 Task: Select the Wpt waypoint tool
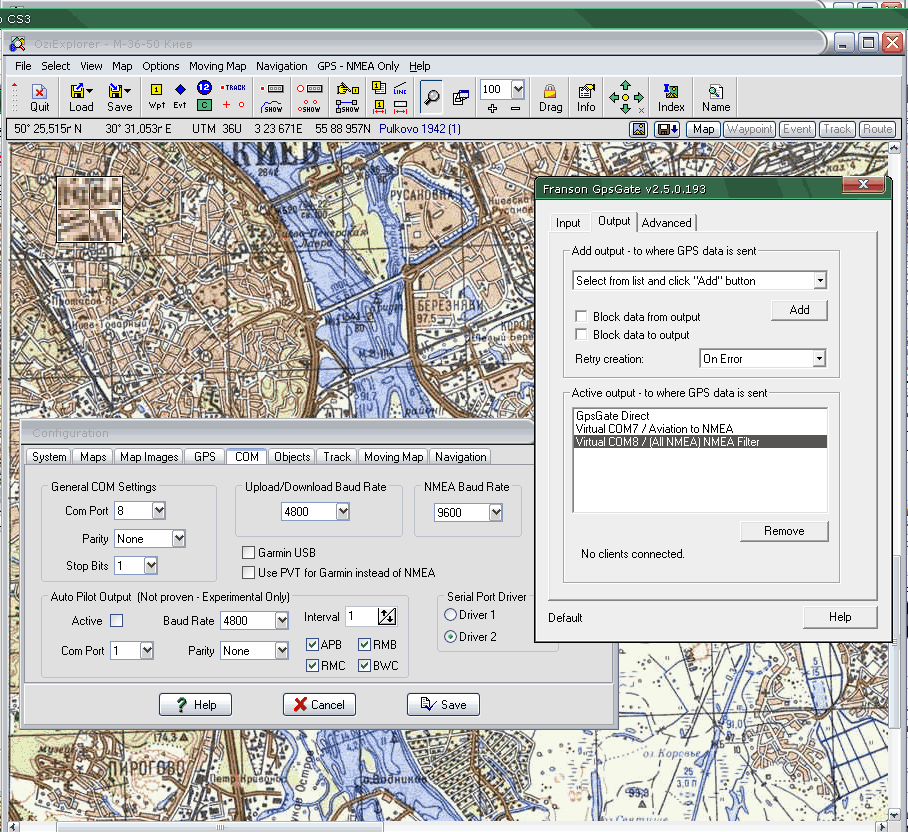point(156,97)
